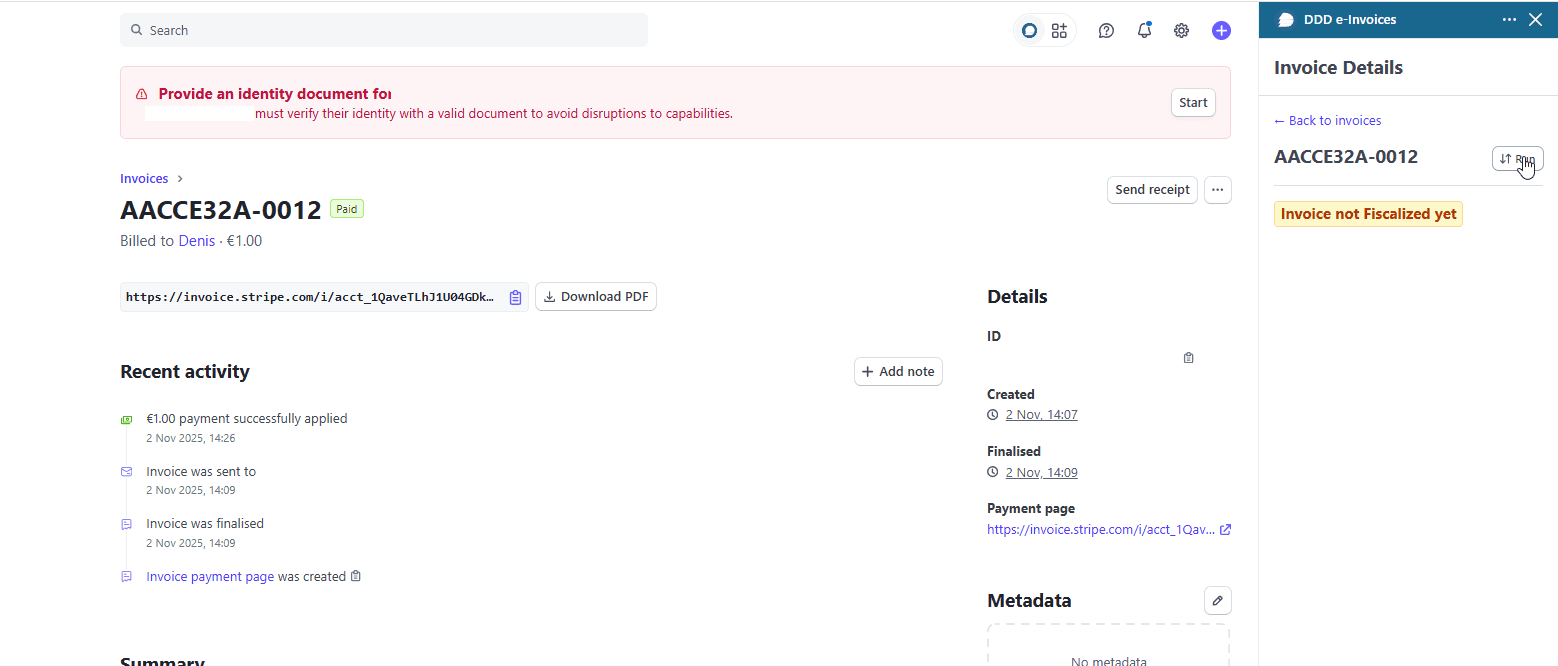This screenshot has width=1558, height=666.
Task: Click Run in the Invoice Details panel
Action: click(x=1517, y=158)
